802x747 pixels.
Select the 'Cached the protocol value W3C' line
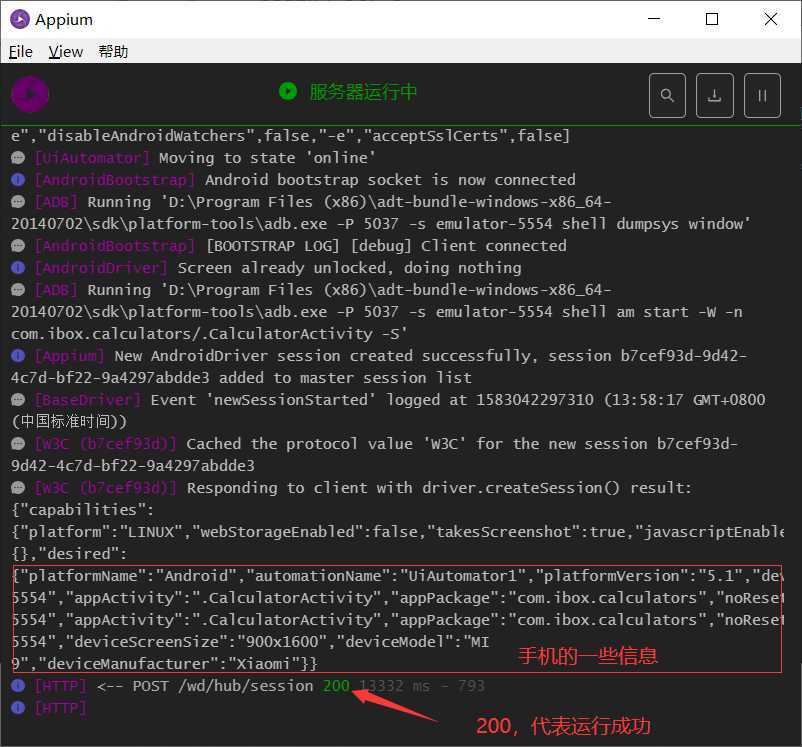point(374,455)
